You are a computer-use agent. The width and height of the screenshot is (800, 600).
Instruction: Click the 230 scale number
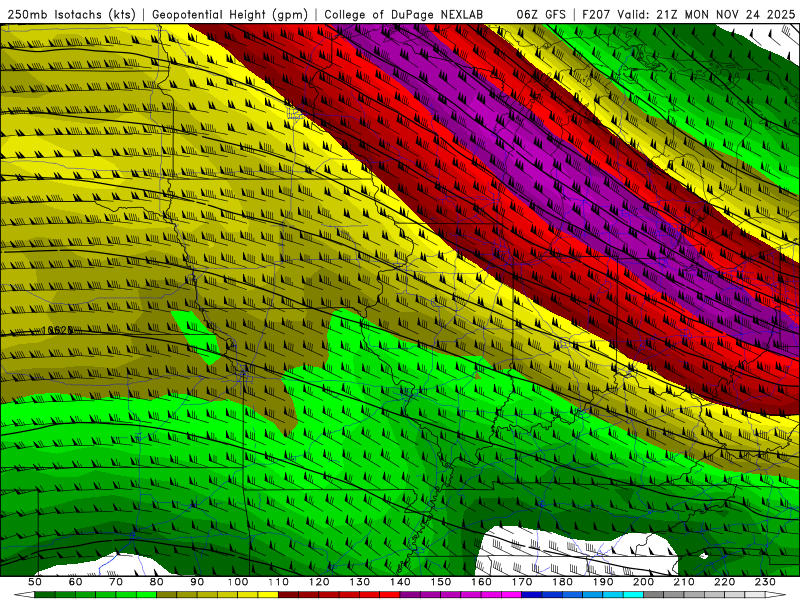[x=765, y=582]
